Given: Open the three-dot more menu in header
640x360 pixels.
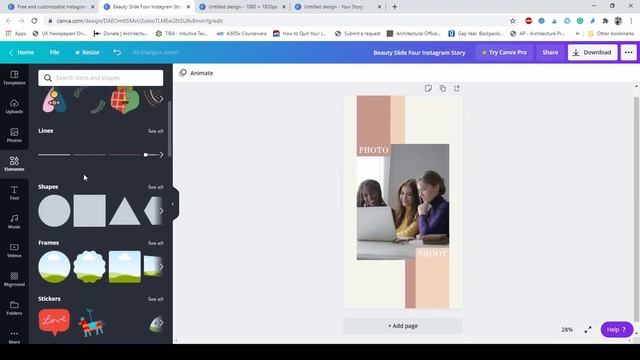Looking at the screenshot, I should click(x=629, y=52).
